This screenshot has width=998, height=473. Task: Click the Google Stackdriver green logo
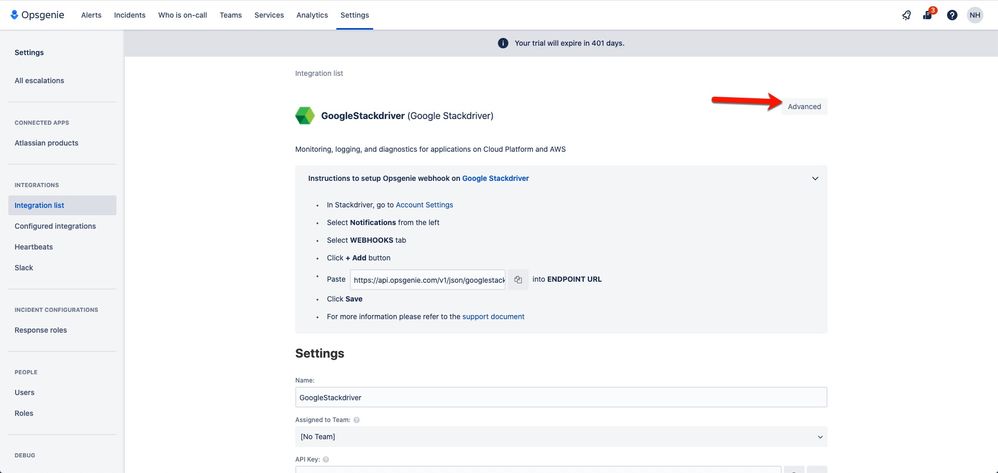click(305, 115)
